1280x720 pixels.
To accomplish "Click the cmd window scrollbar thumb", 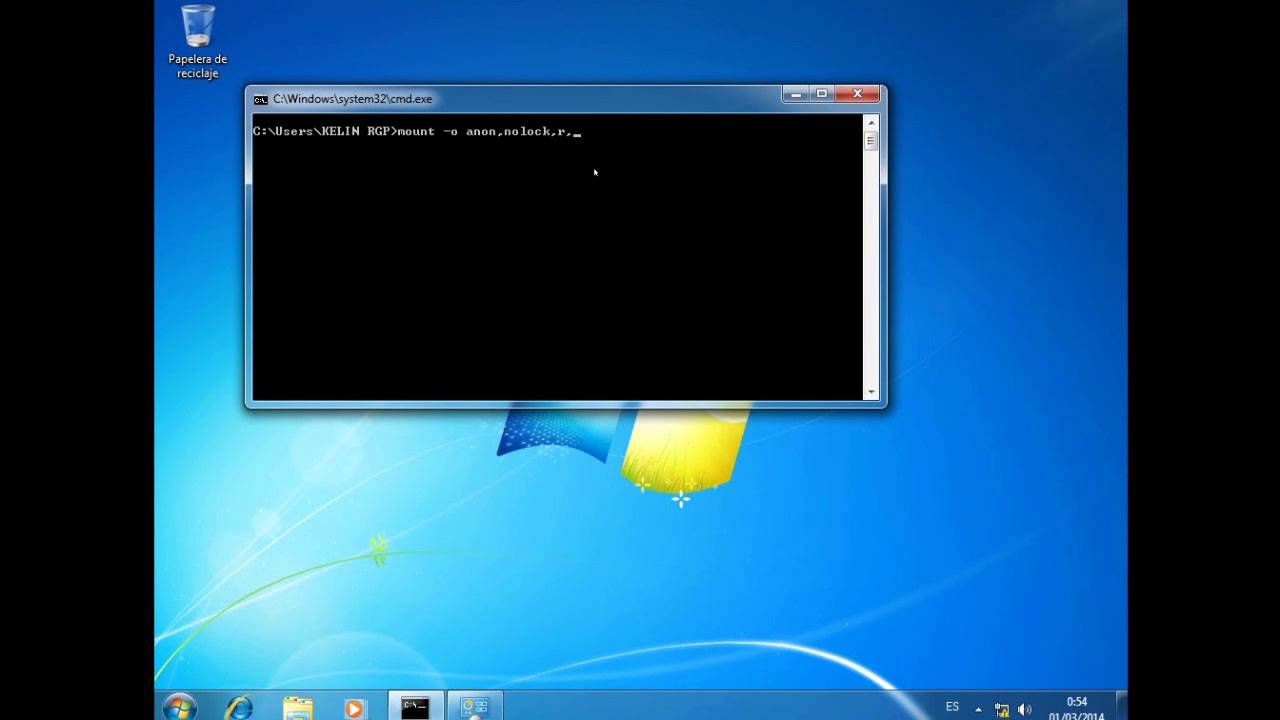I will (x=871, y=142).
